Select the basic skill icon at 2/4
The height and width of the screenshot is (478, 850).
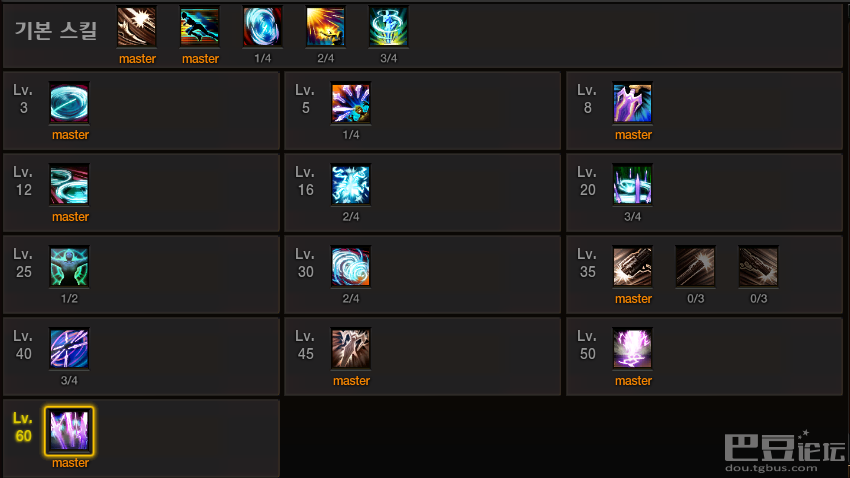coord(326,27)
